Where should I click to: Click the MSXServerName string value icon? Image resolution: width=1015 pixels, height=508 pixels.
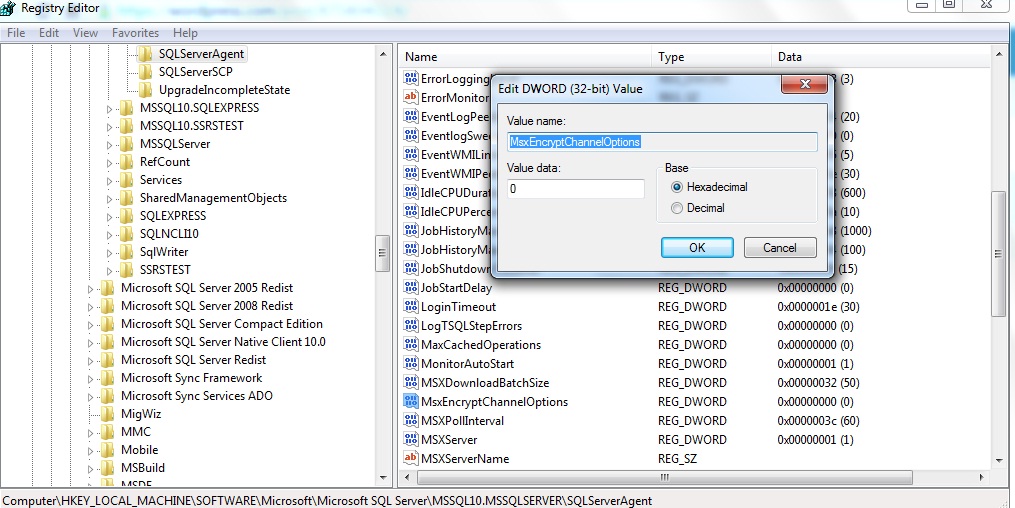point(410,459)
